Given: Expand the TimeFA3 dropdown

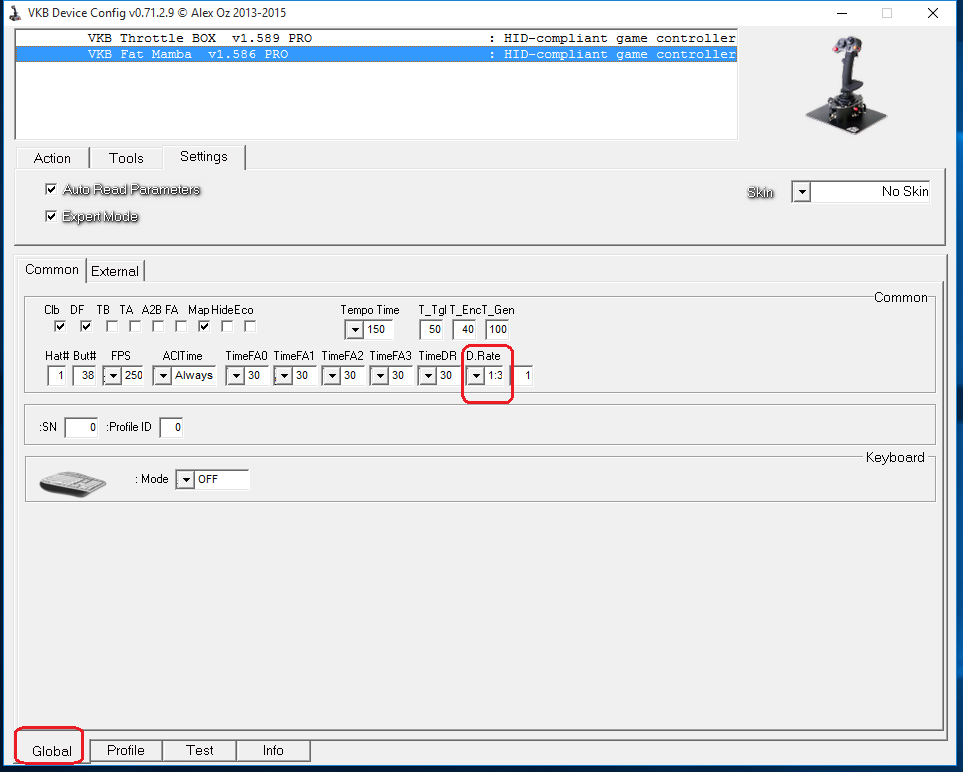Looking at the screenshot, I should [380, 376].
